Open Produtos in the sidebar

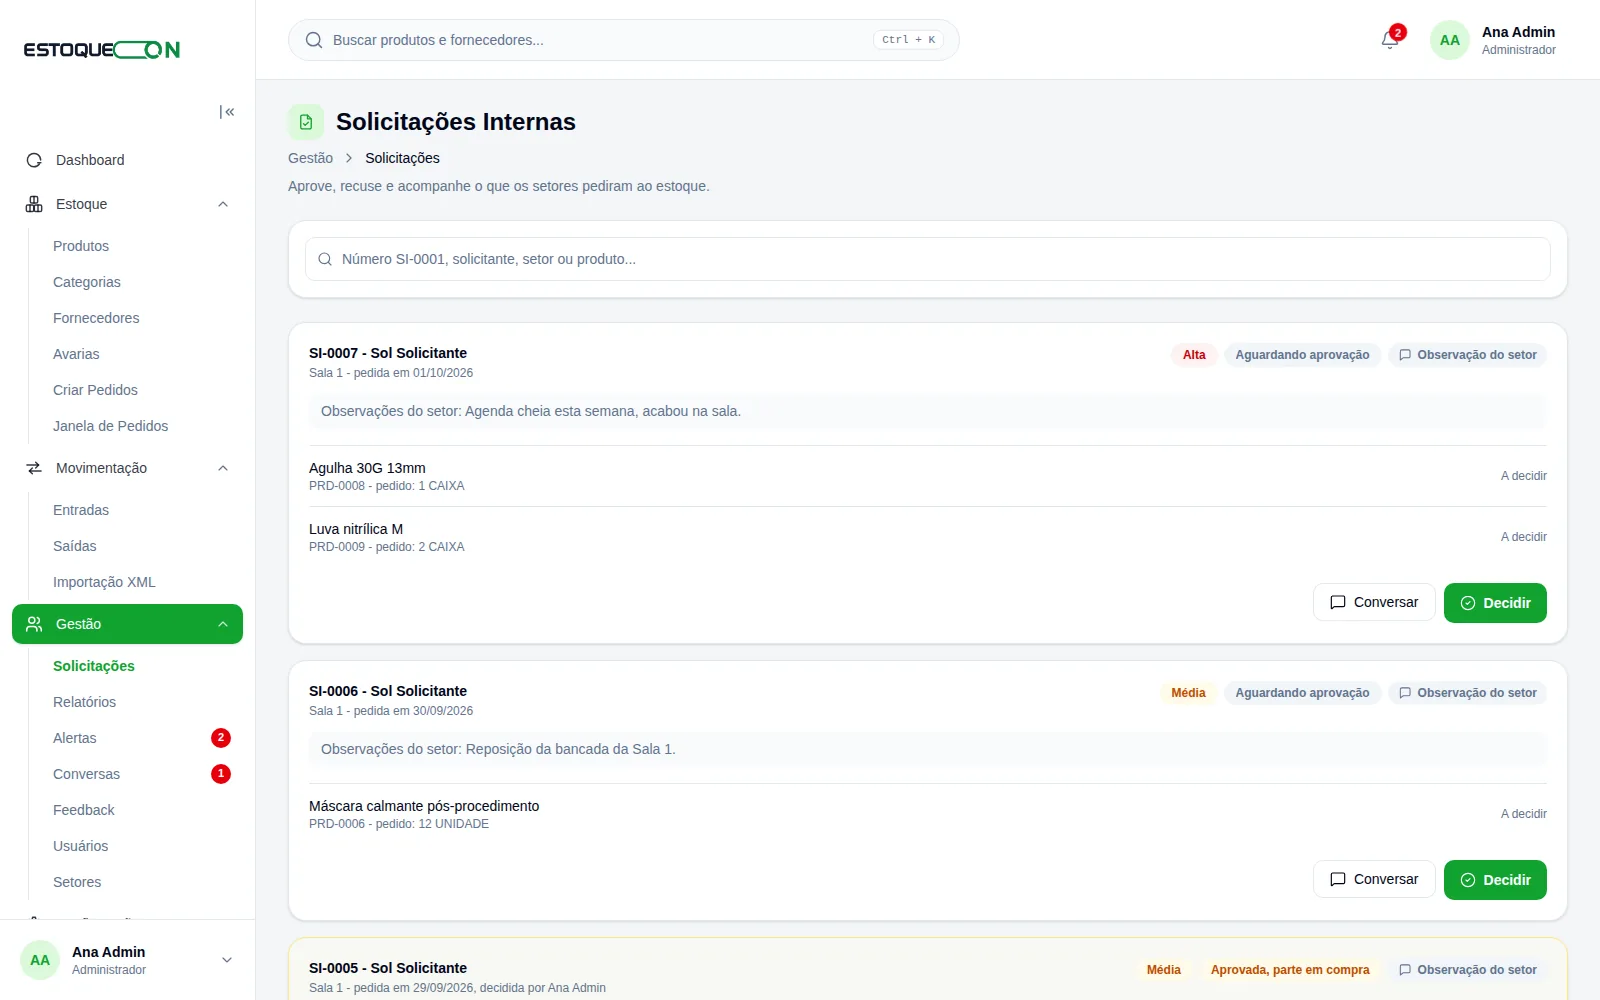click(81, 246)
